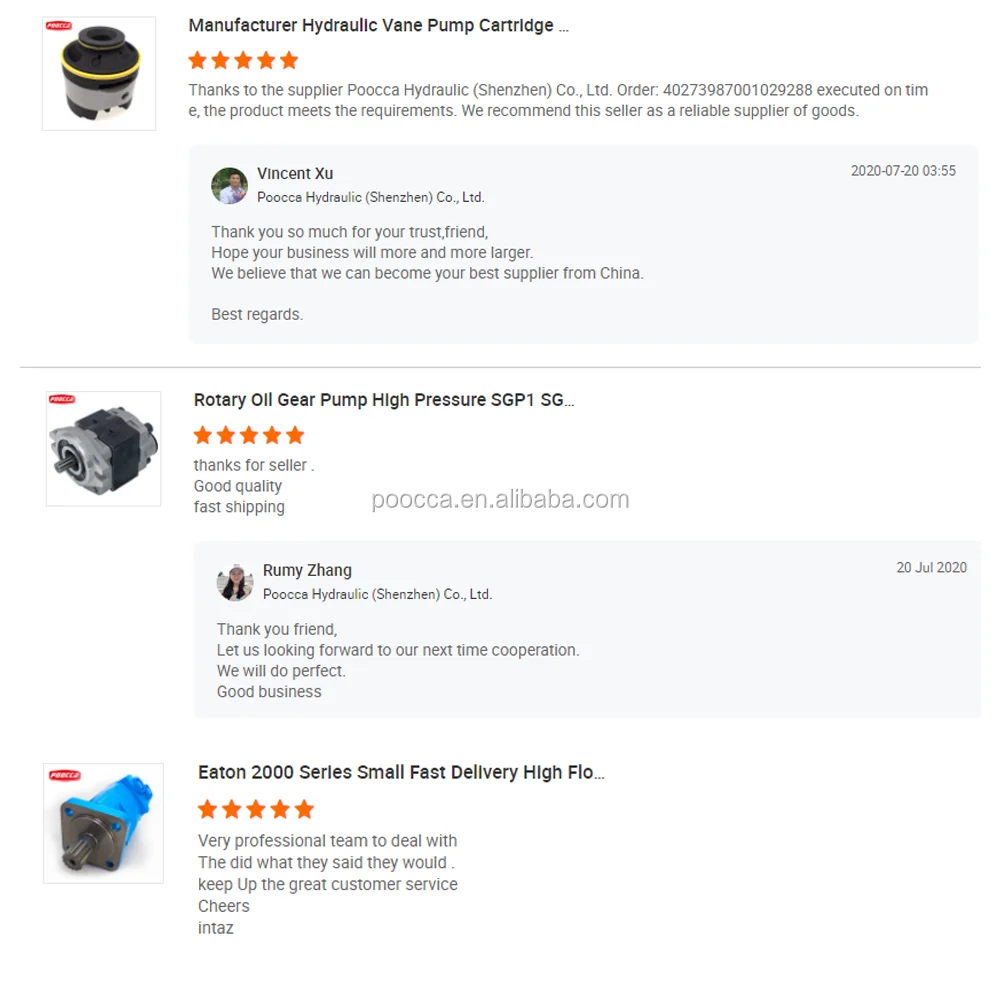This screenshot has width=1000, height=1000.
Task: Click the 2020-07-20 03:55 reply timestamp
Action: coord(903,171)
